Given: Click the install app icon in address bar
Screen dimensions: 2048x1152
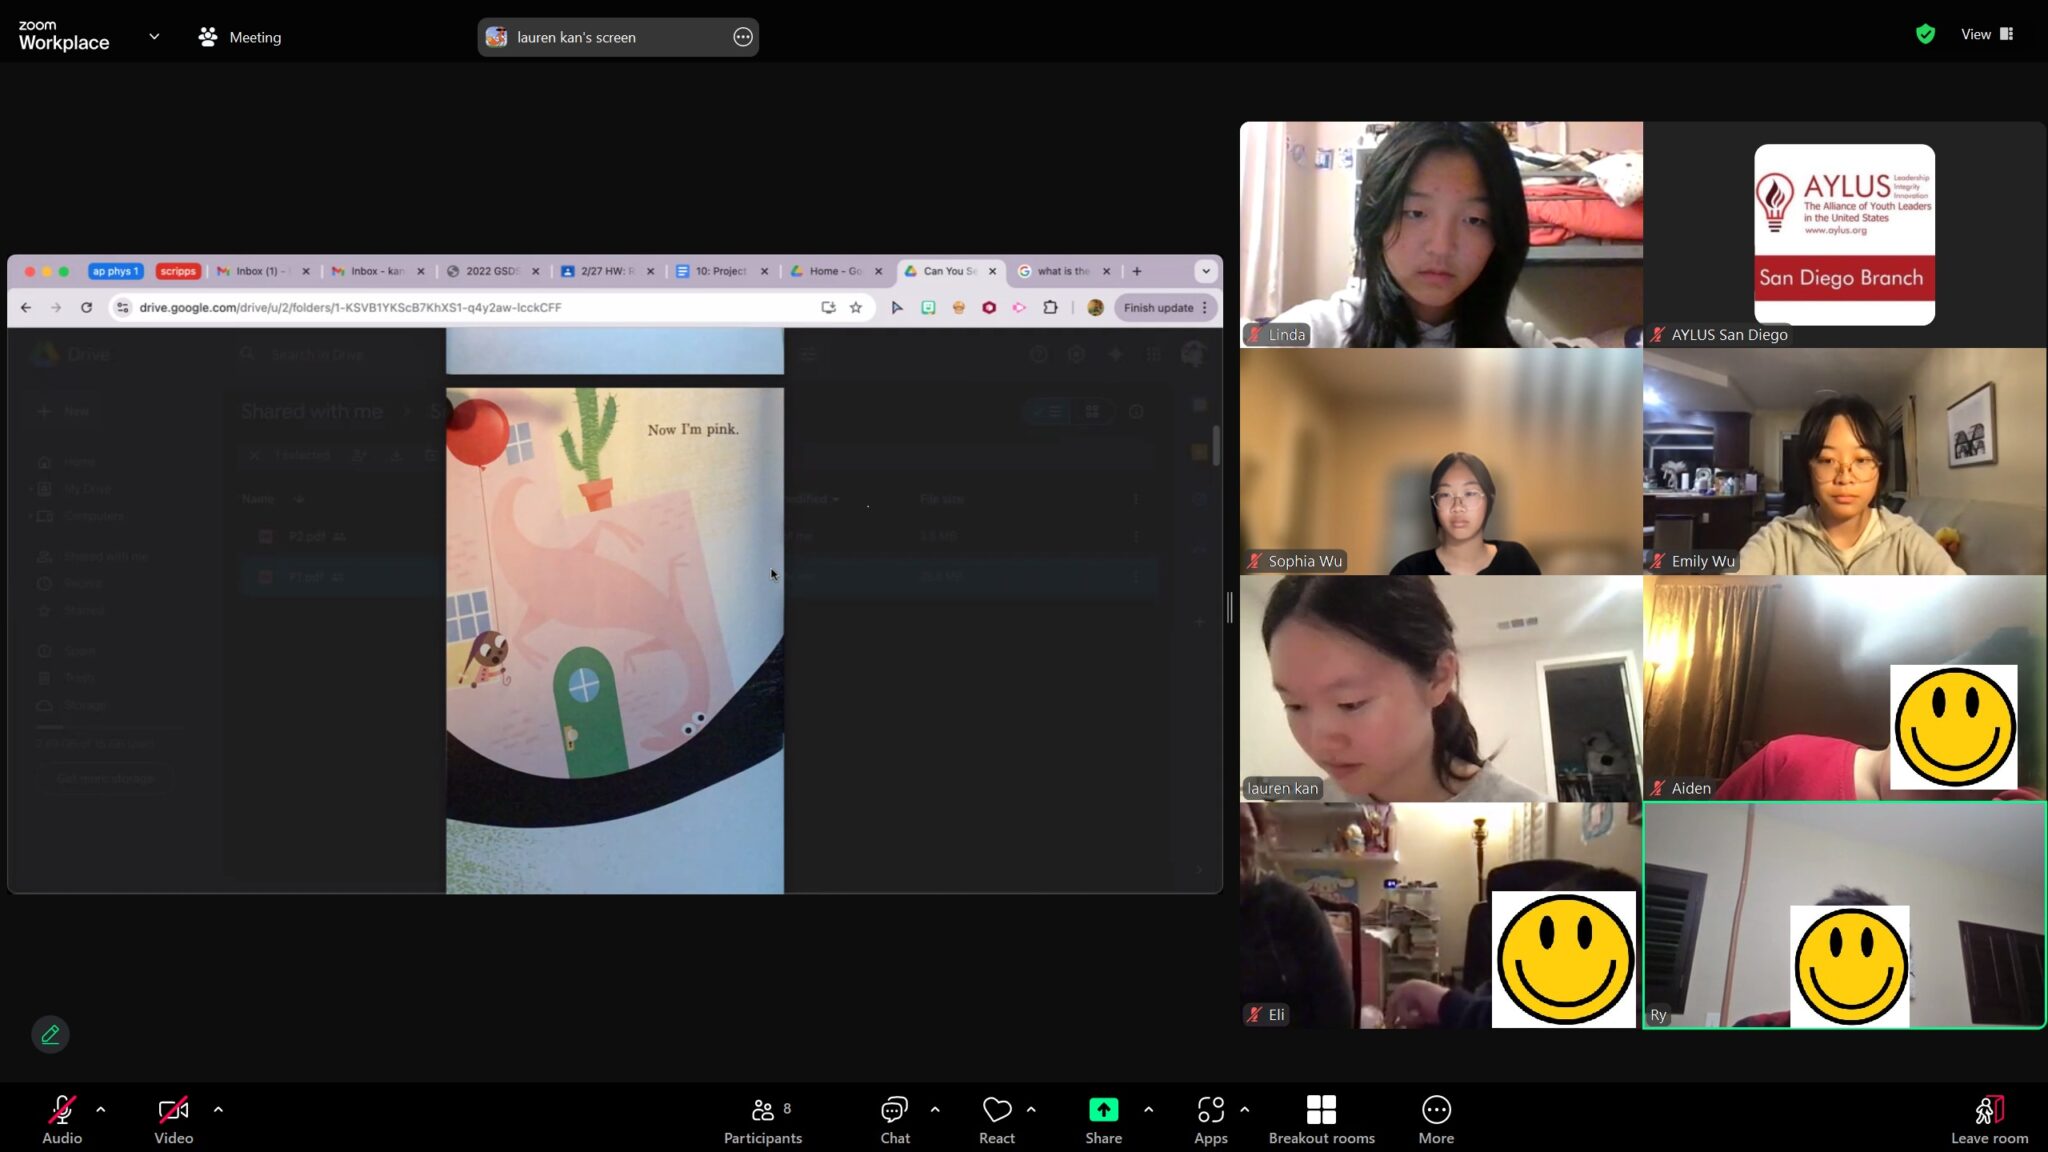Looking at the screenshot, I should 828,308.
